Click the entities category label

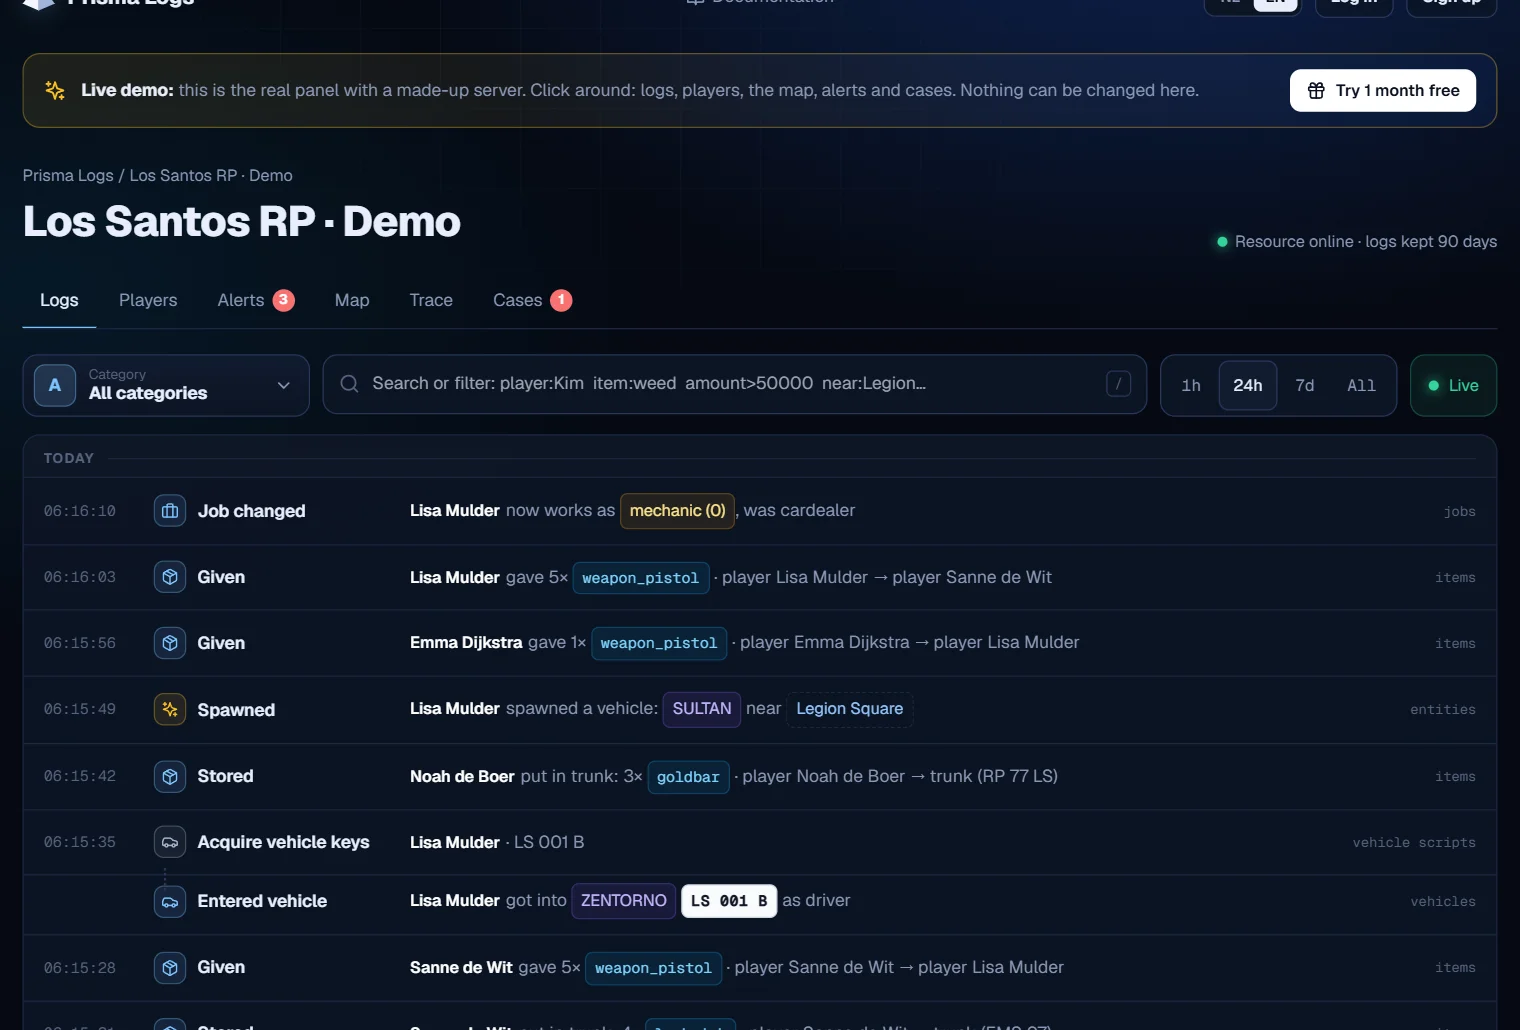pos(1443,710)
